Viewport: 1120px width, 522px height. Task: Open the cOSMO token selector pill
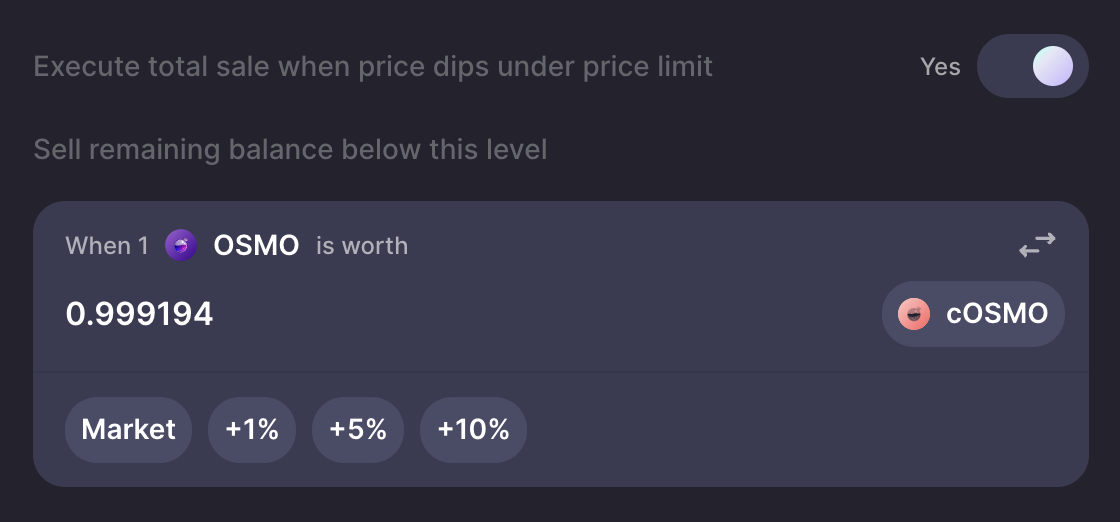tap(973, 314)
